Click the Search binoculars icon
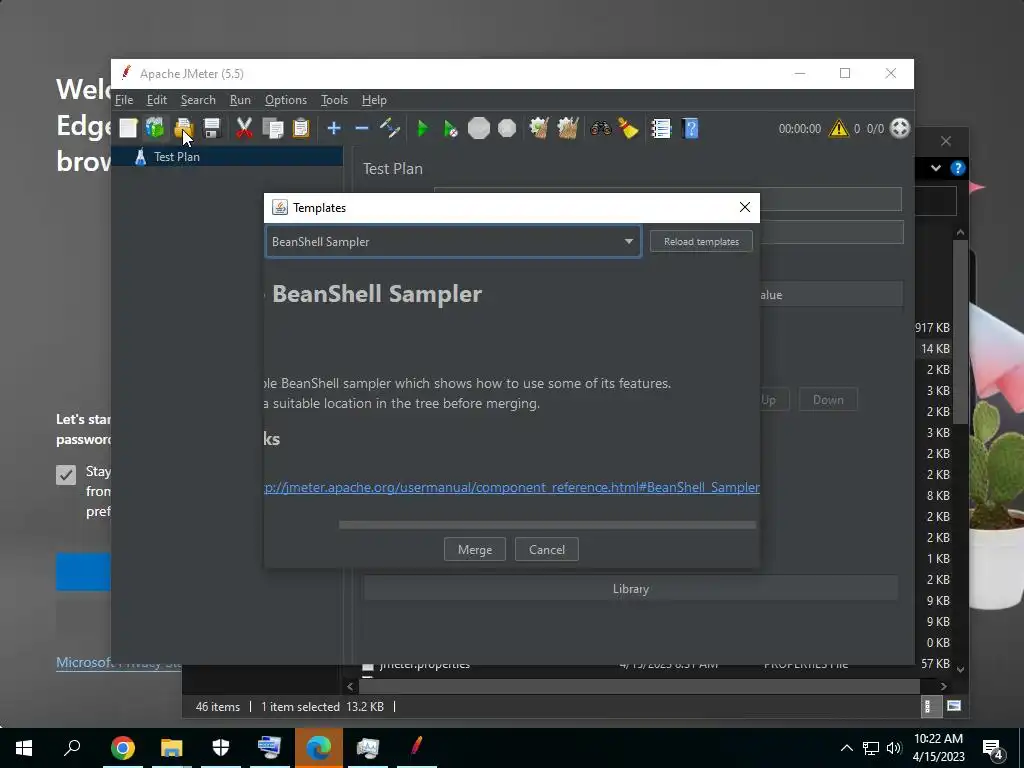The image size is (1024, 768). (x=600, y=128)
